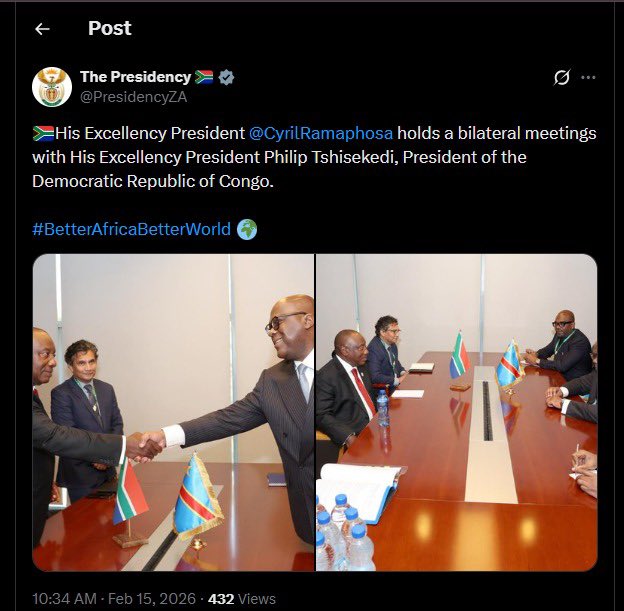624x611 pixels.
Task: Open the handshake photo on the left
Action: (x=173, y=412)
